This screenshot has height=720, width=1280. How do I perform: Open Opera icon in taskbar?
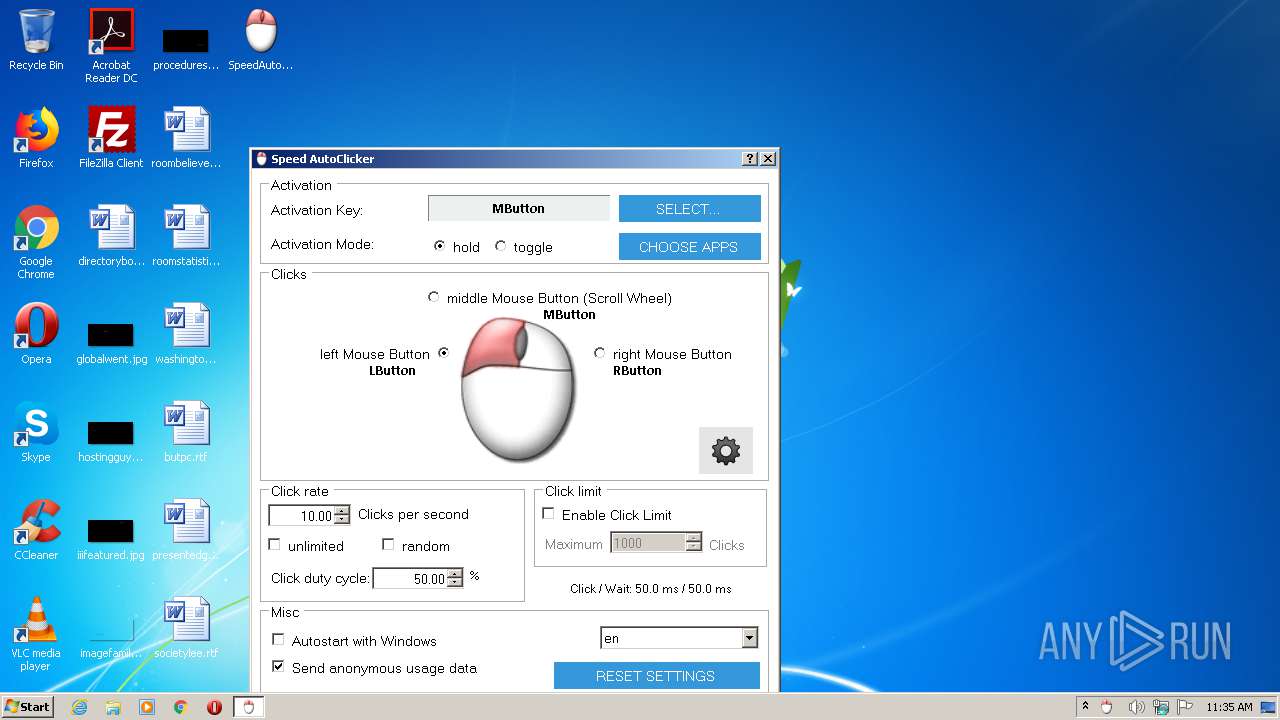pos(214,707)
